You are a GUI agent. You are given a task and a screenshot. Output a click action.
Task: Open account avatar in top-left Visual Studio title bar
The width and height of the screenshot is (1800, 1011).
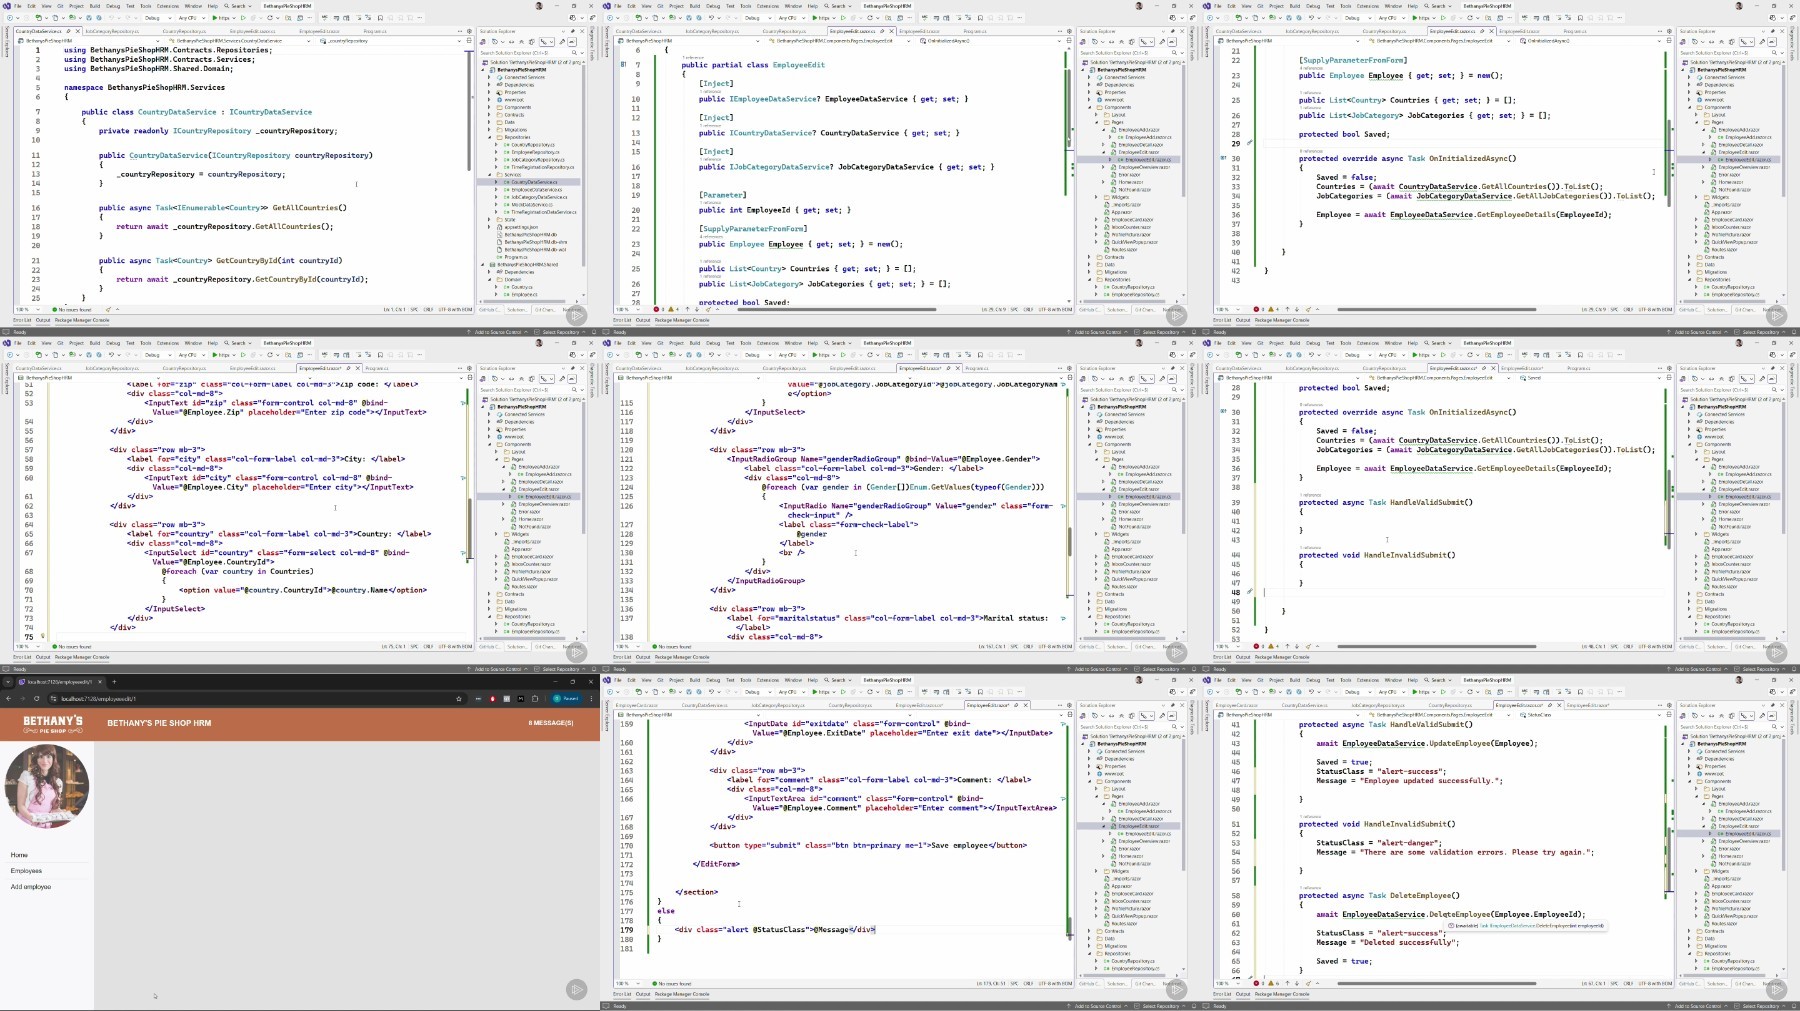pyautogui.click(x=540, y=6)
